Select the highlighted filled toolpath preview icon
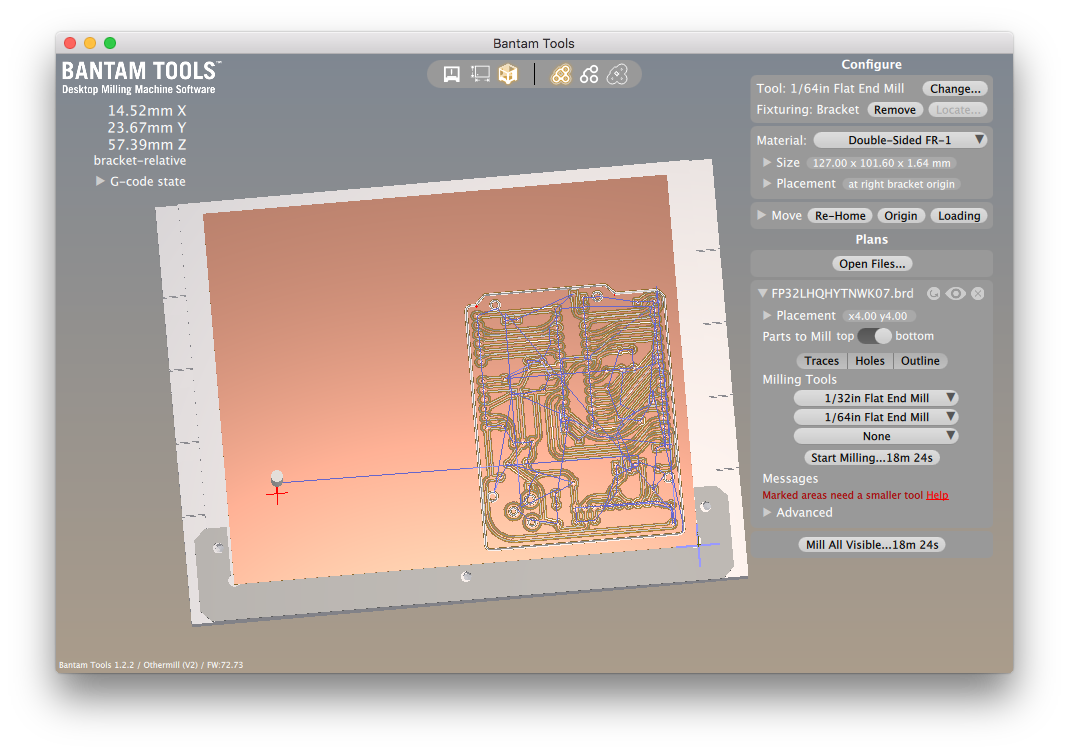This screenshot has height=753, width=1069. [x=561, y=74]
